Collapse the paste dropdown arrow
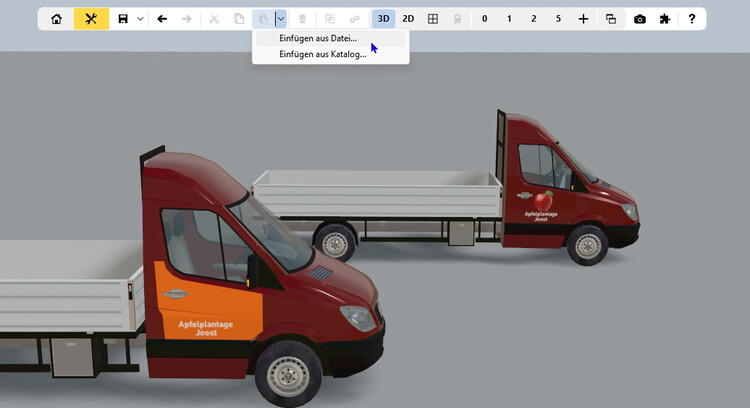Screen dimensions: 750x408 pos(281,19)
